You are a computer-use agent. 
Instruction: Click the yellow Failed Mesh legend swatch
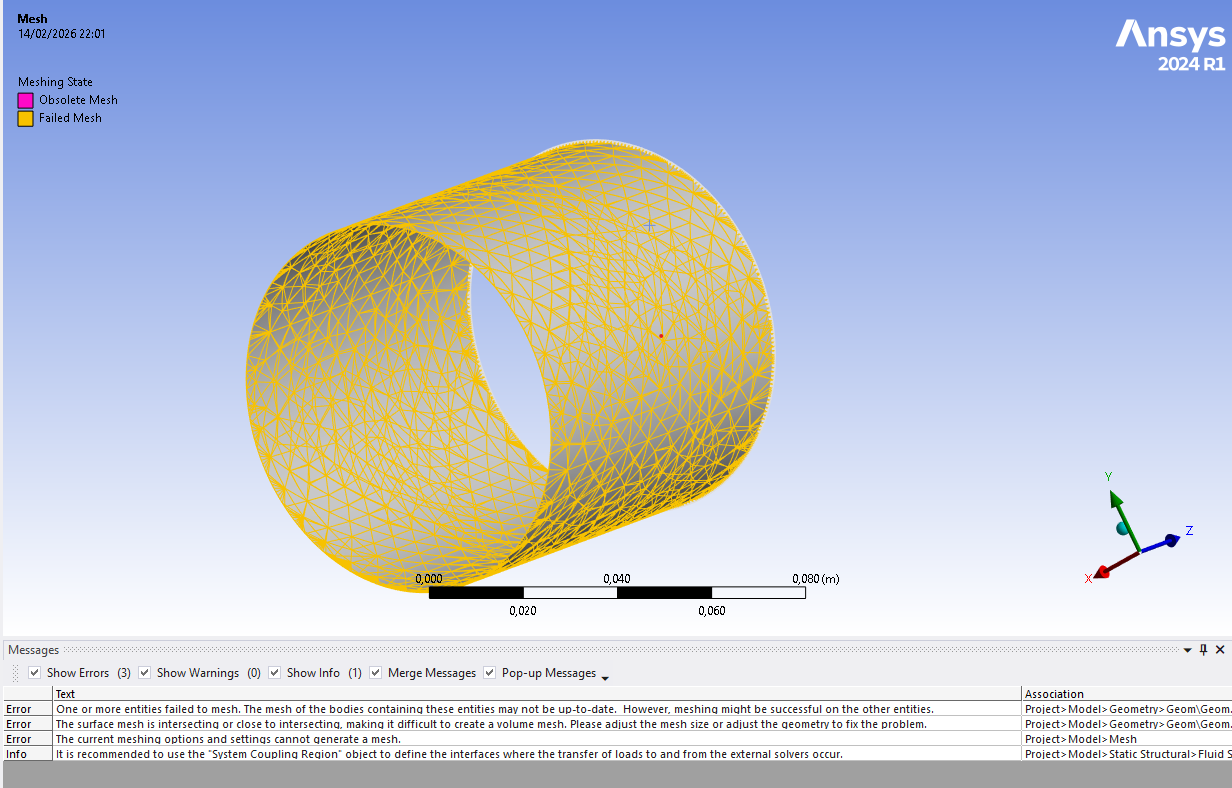tap(25, 118)
